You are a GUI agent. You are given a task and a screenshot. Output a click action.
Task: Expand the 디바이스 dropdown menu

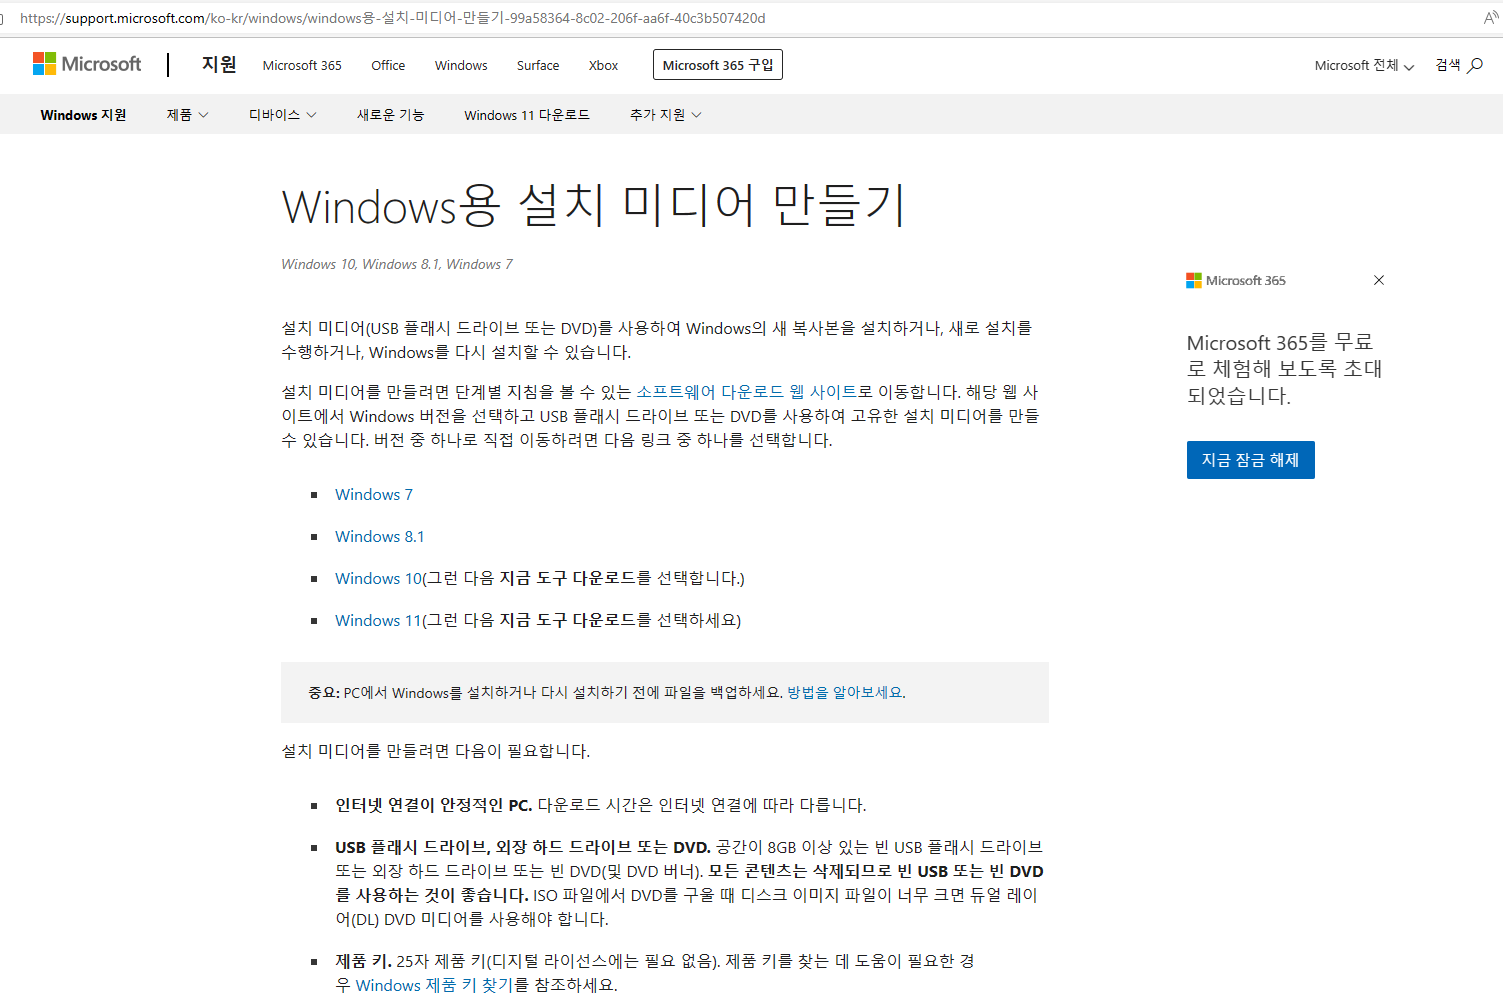coord(283,115)
